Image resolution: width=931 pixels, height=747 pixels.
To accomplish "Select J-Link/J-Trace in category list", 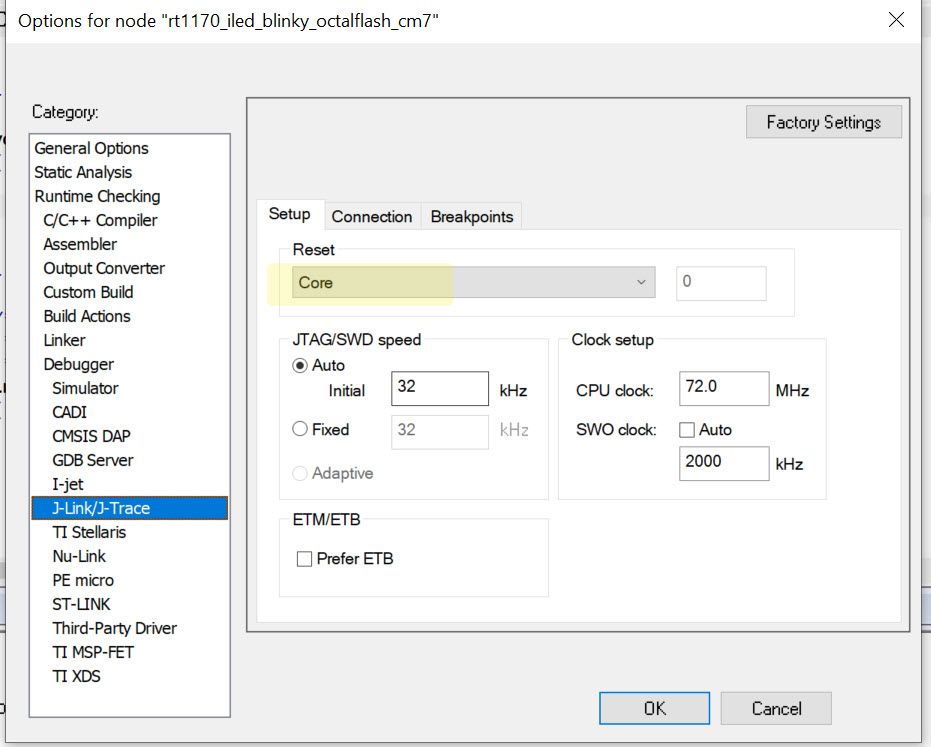I will pos(129,508).
